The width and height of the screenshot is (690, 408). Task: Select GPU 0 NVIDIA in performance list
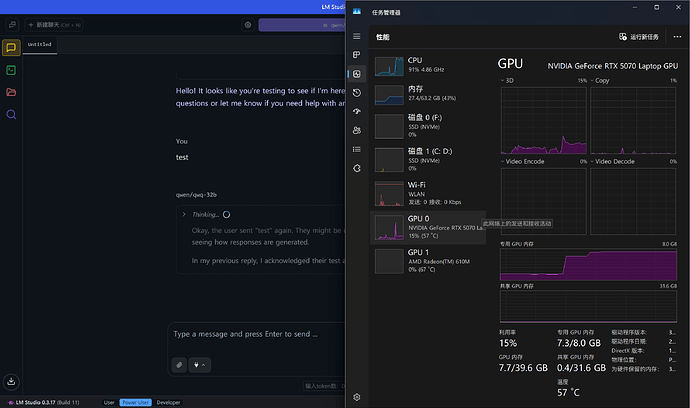pyautogui.click(x=428, y=227)
